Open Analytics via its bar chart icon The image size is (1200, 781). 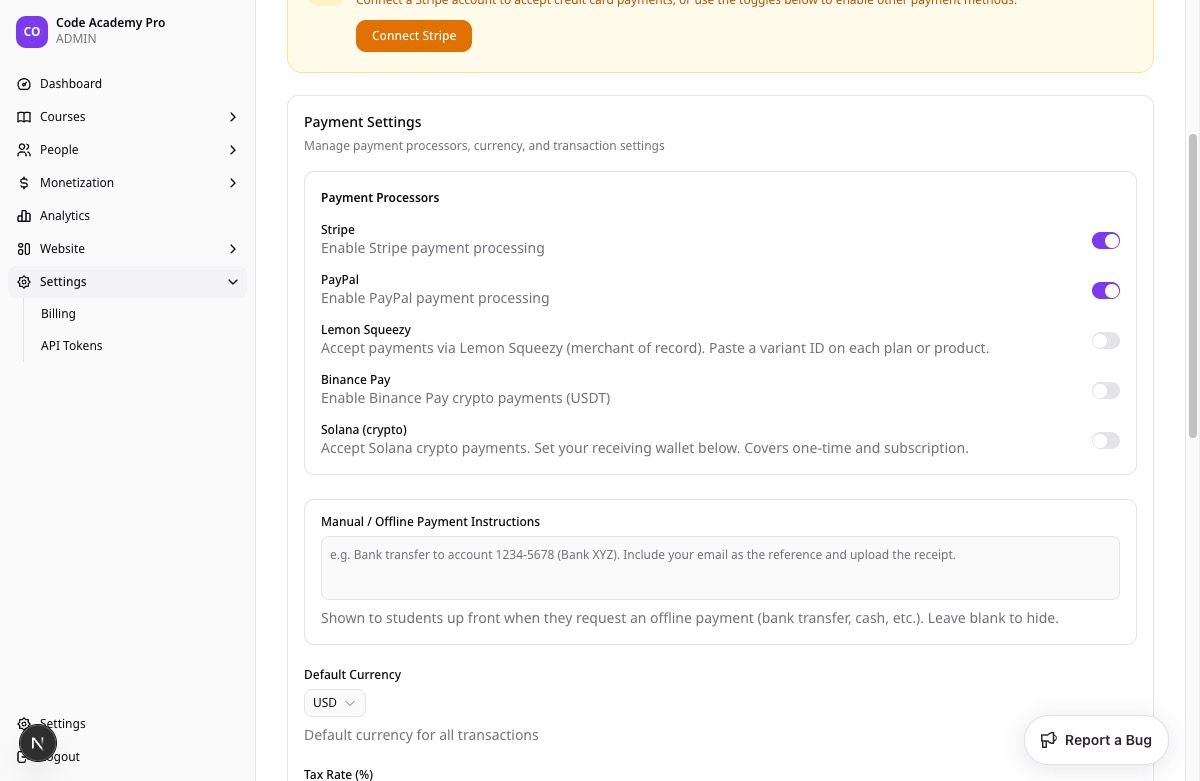[x=24, y=216]
